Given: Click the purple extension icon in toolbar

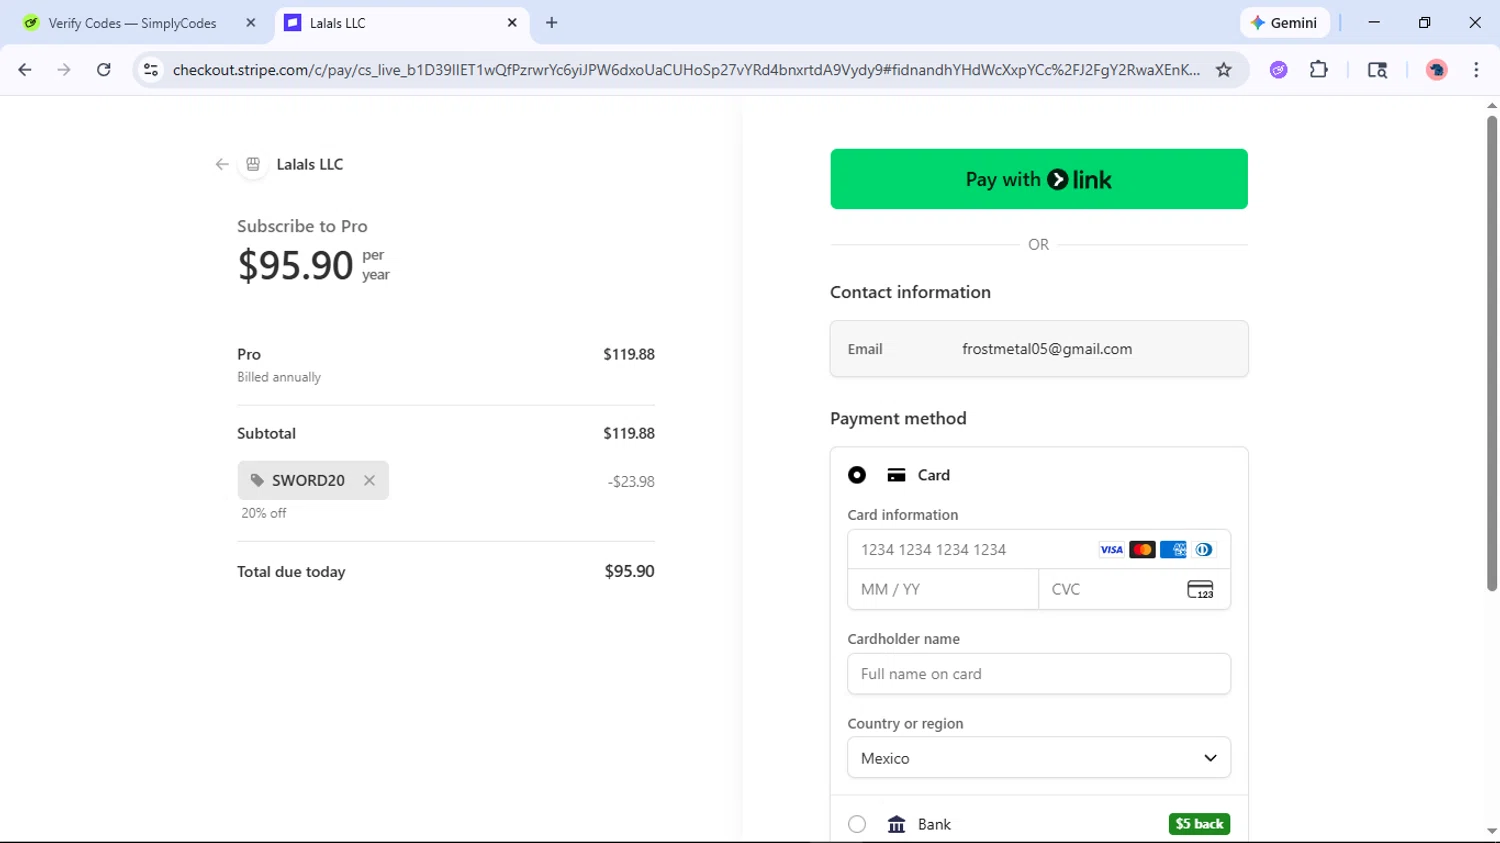Looking at the screenshot, I should [1278, 70].
